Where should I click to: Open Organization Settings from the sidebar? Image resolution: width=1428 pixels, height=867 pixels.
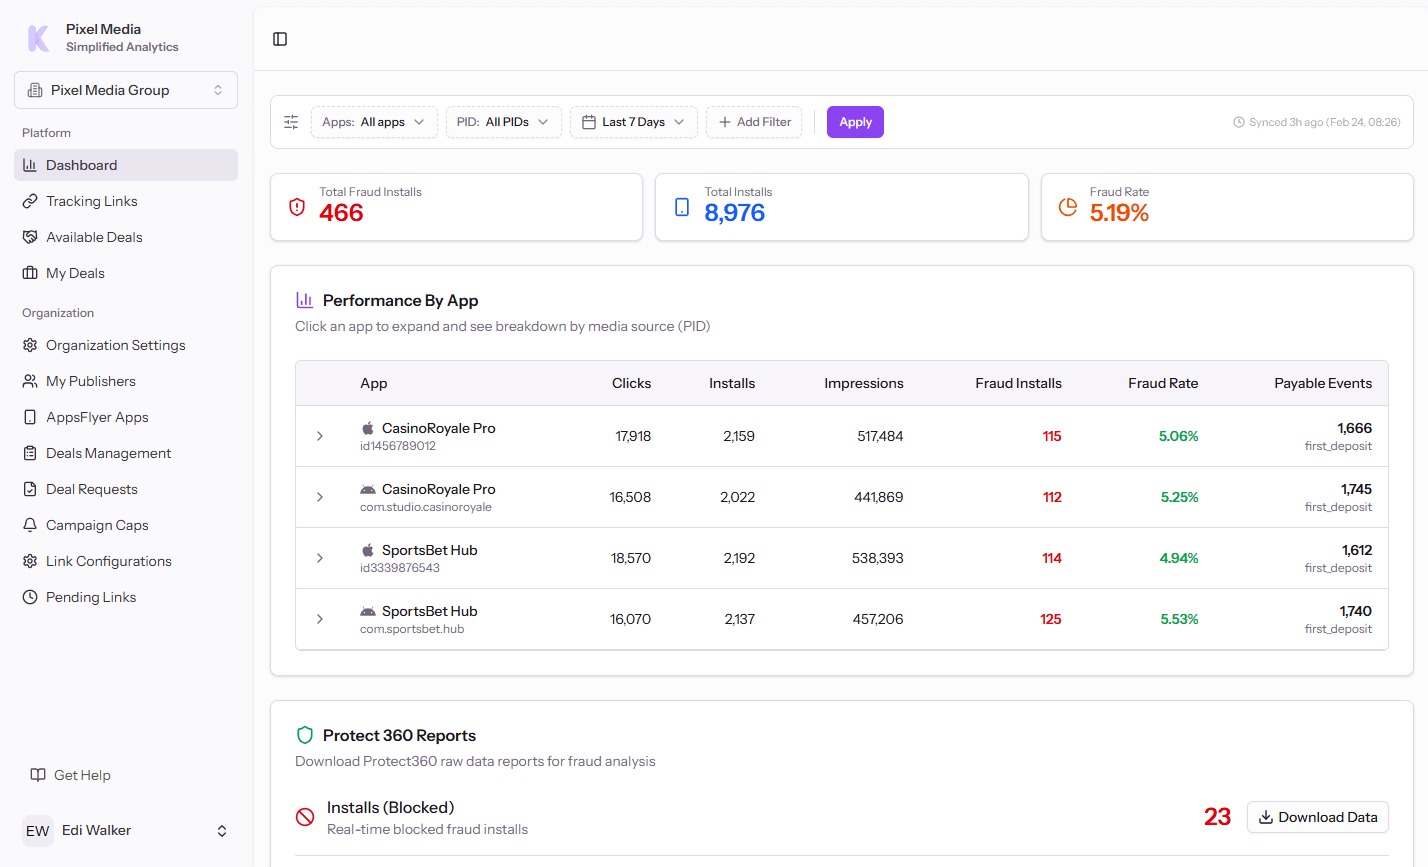click(x=116, y=345)
